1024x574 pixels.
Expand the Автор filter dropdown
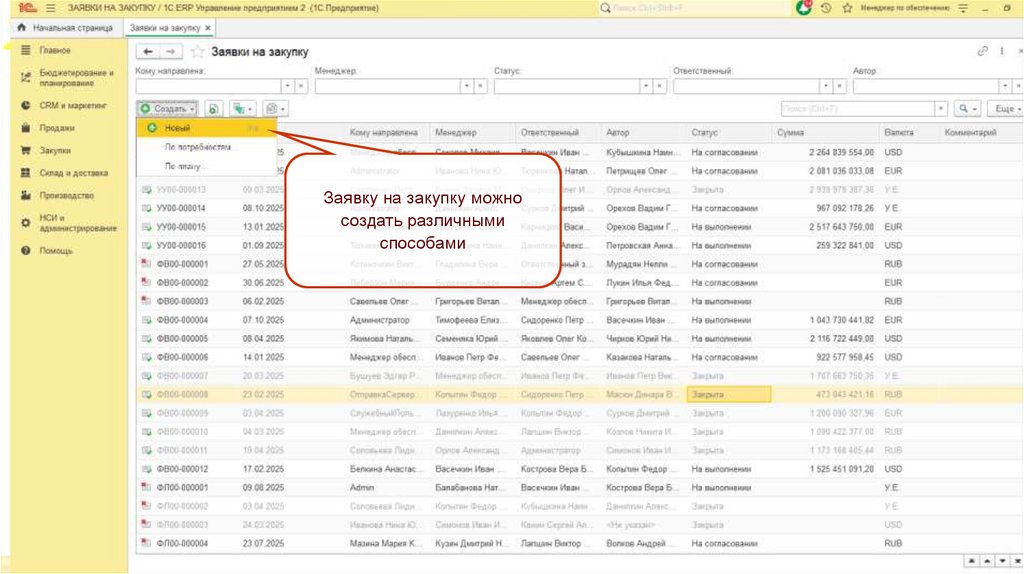[1005, 86]
